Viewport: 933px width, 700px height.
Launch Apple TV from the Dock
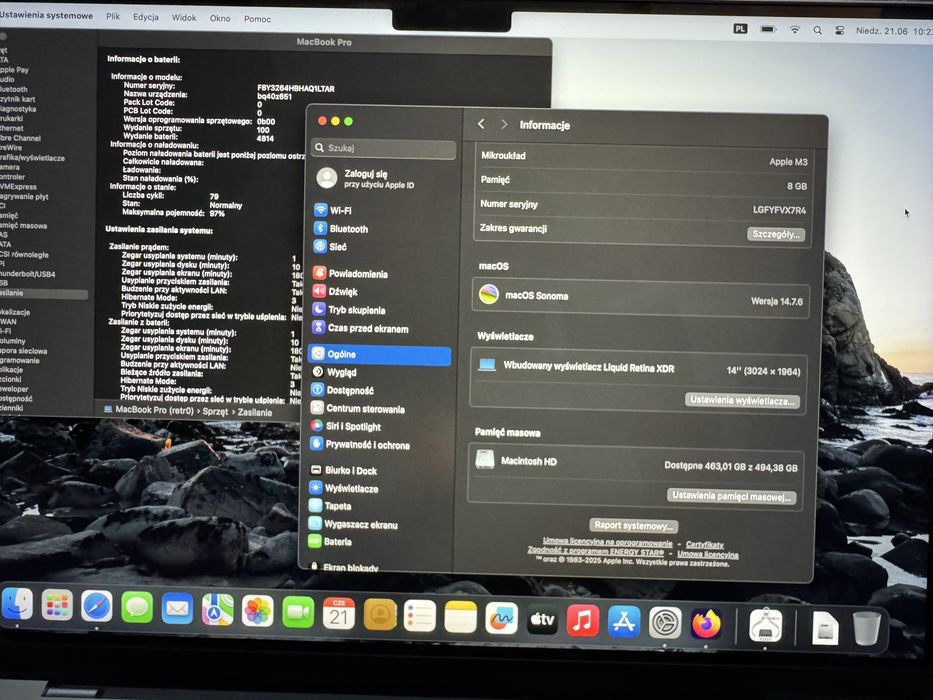tap(542, 619)
